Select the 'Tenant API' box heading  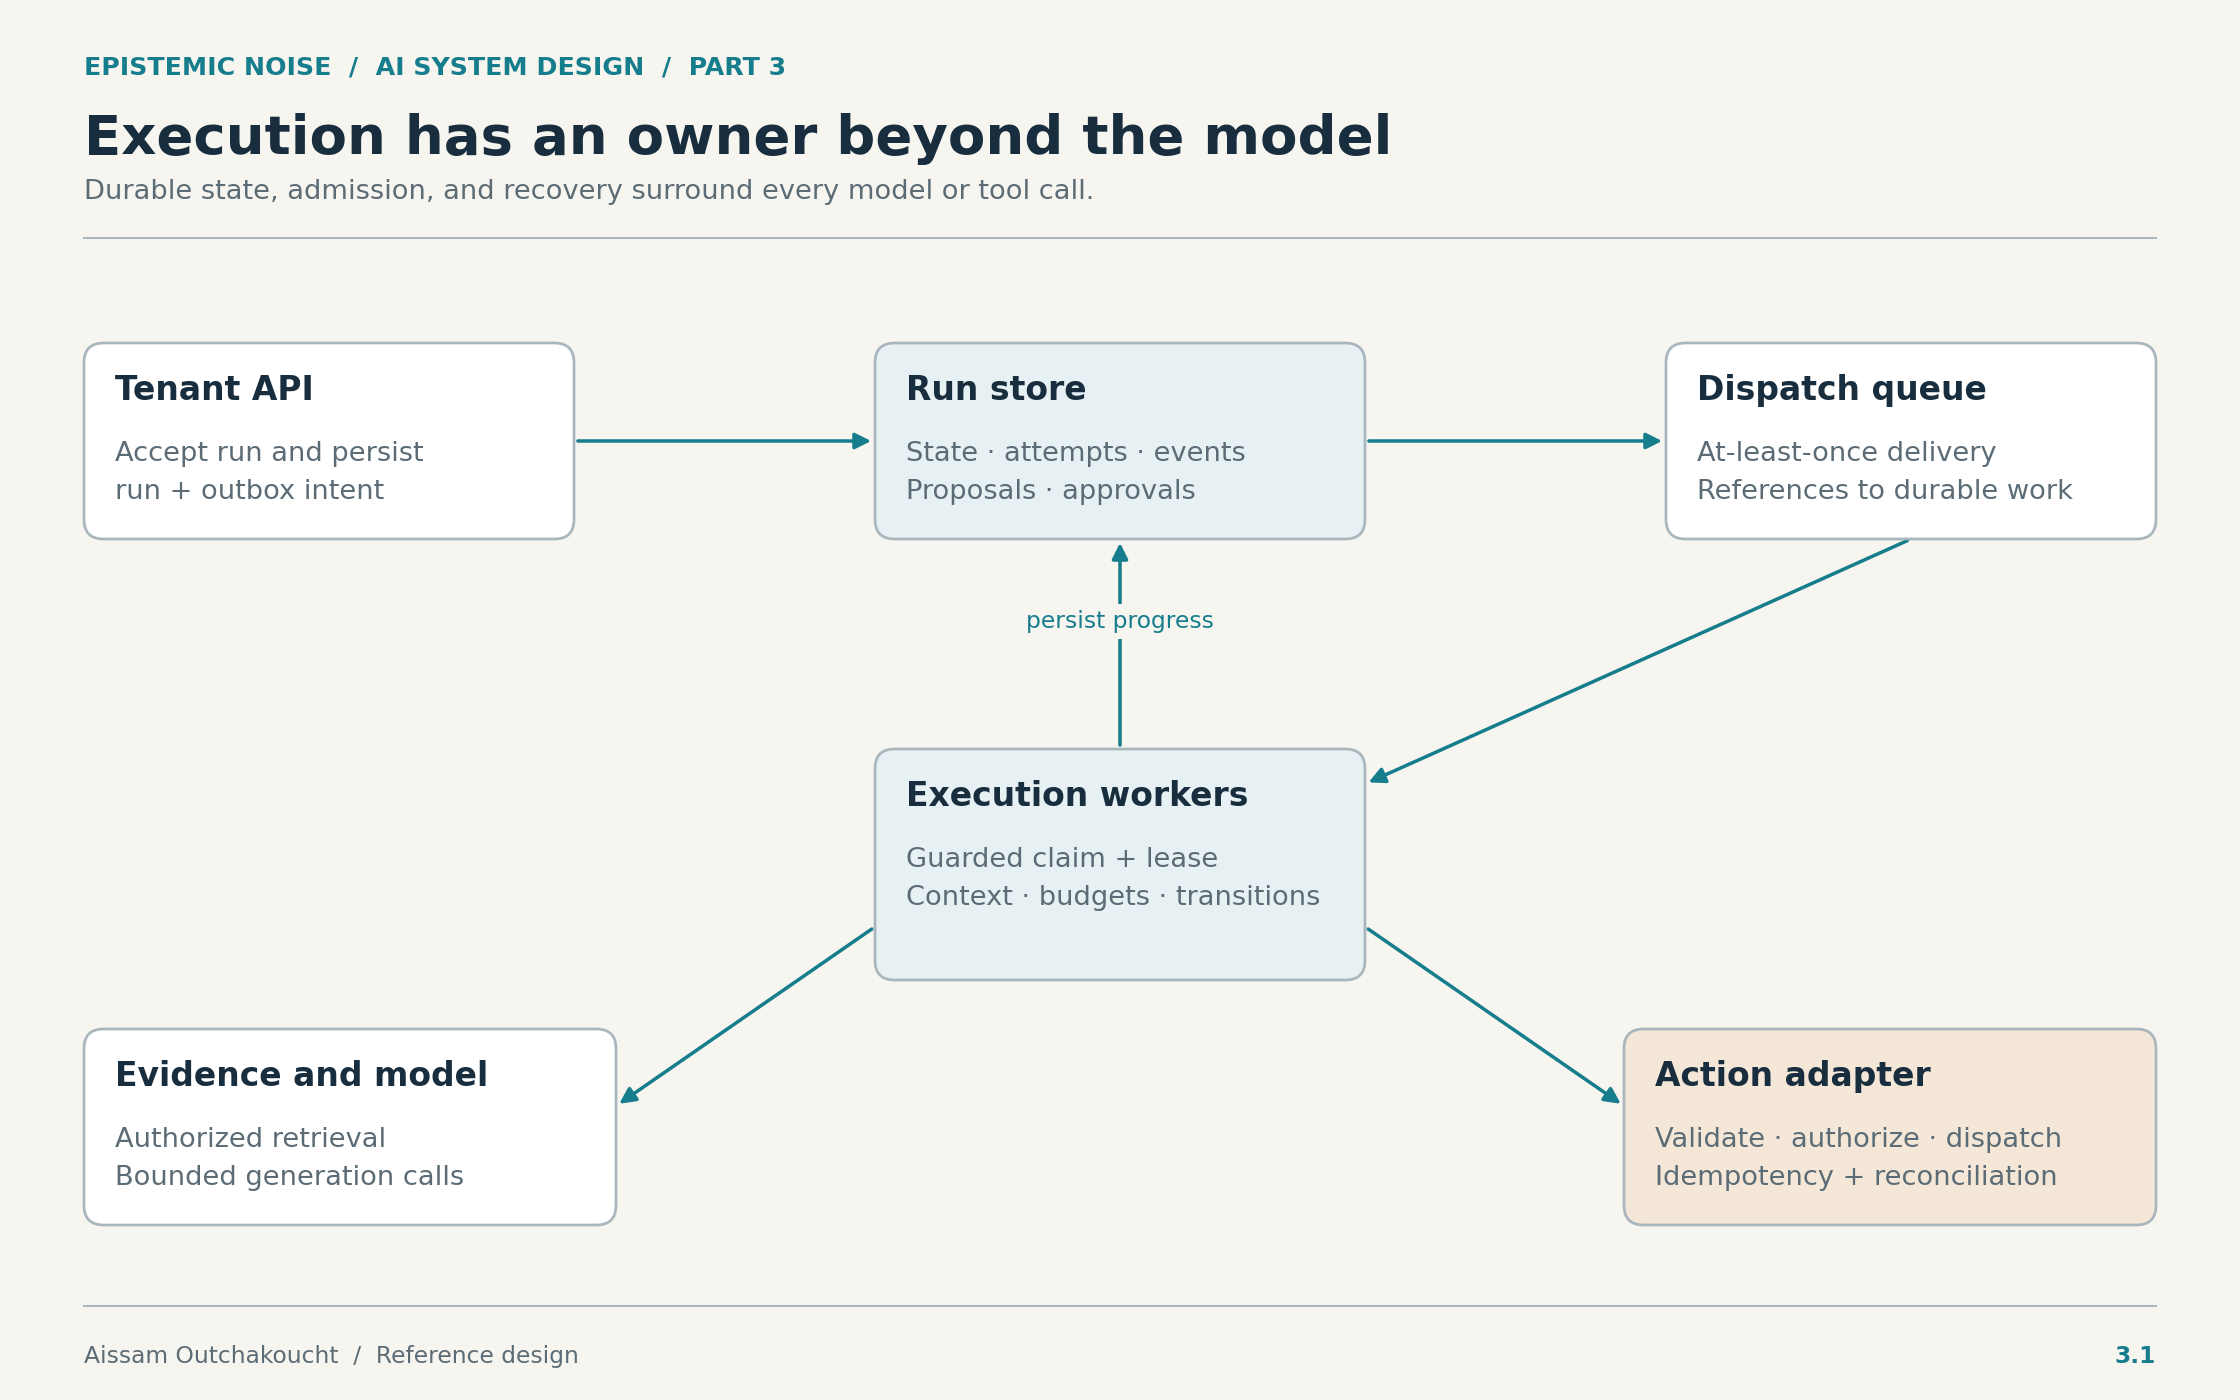tap(214, 389)
